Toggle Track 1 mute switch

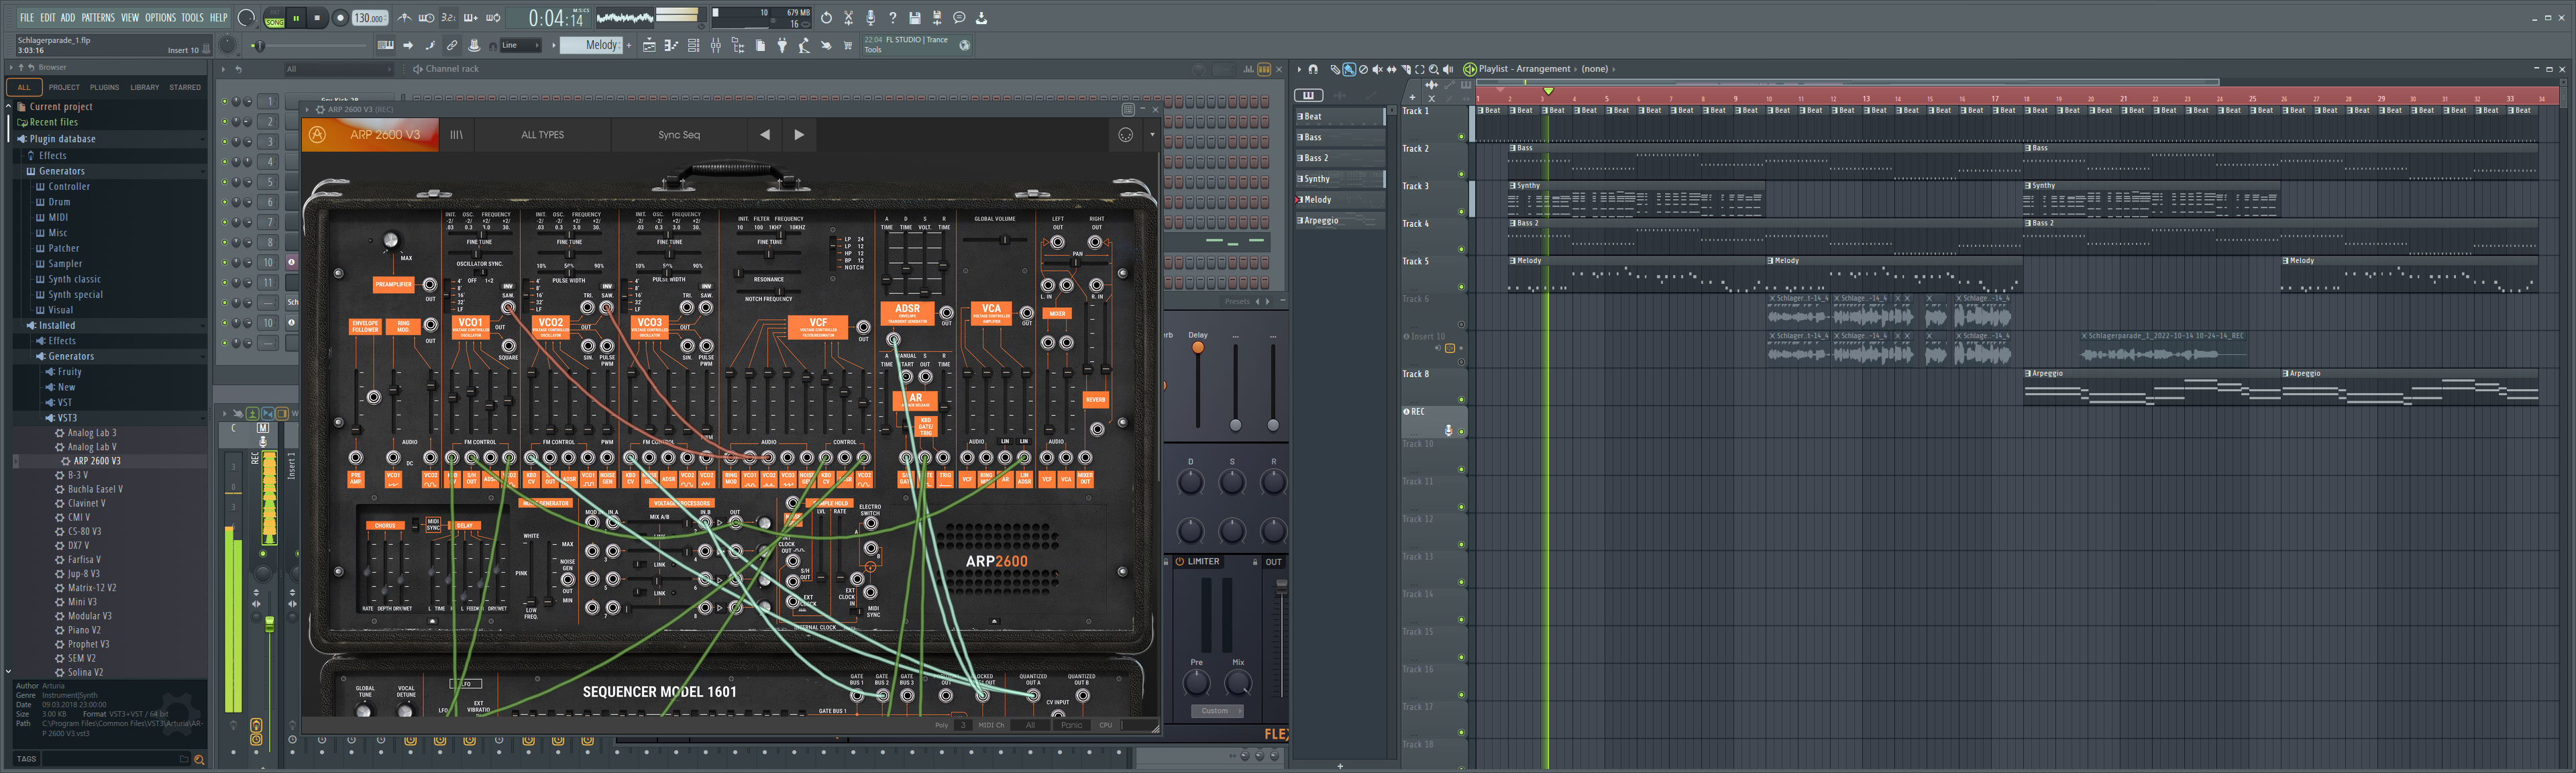click(x=1461, y=136)
